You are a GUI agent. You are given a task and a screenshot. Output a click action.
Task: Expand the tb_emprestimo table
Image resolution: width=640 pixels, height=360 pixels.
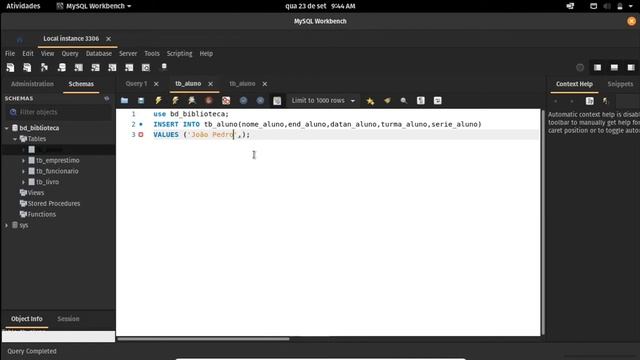23,160
